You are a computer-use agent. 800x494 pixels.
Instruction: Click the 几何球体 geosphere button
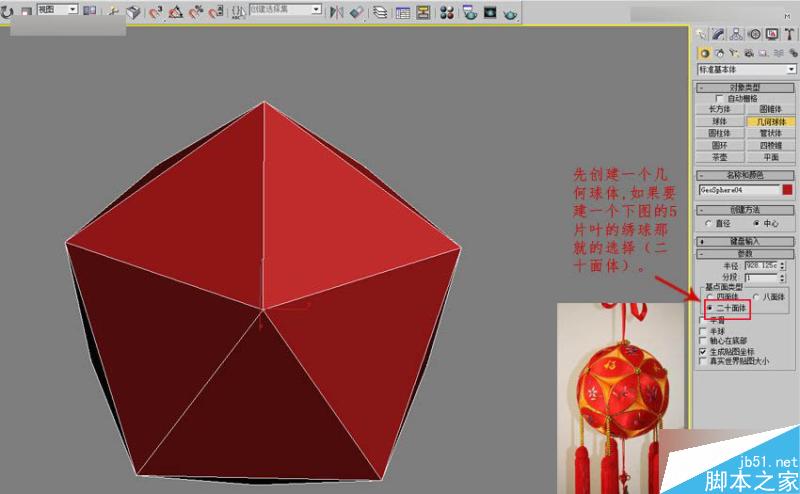point(770,121)
